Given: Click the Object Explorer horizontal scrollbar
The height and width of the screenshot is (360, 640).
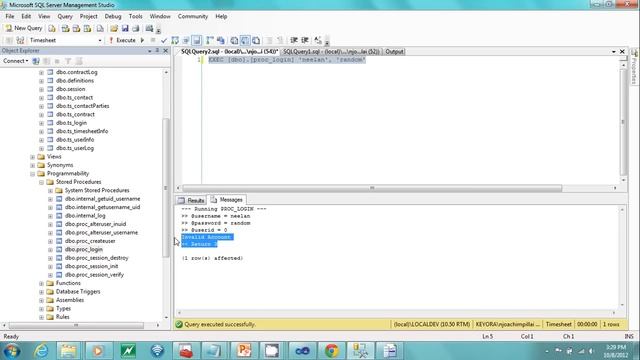Looking at the screenshot, I should coord(76,325).
